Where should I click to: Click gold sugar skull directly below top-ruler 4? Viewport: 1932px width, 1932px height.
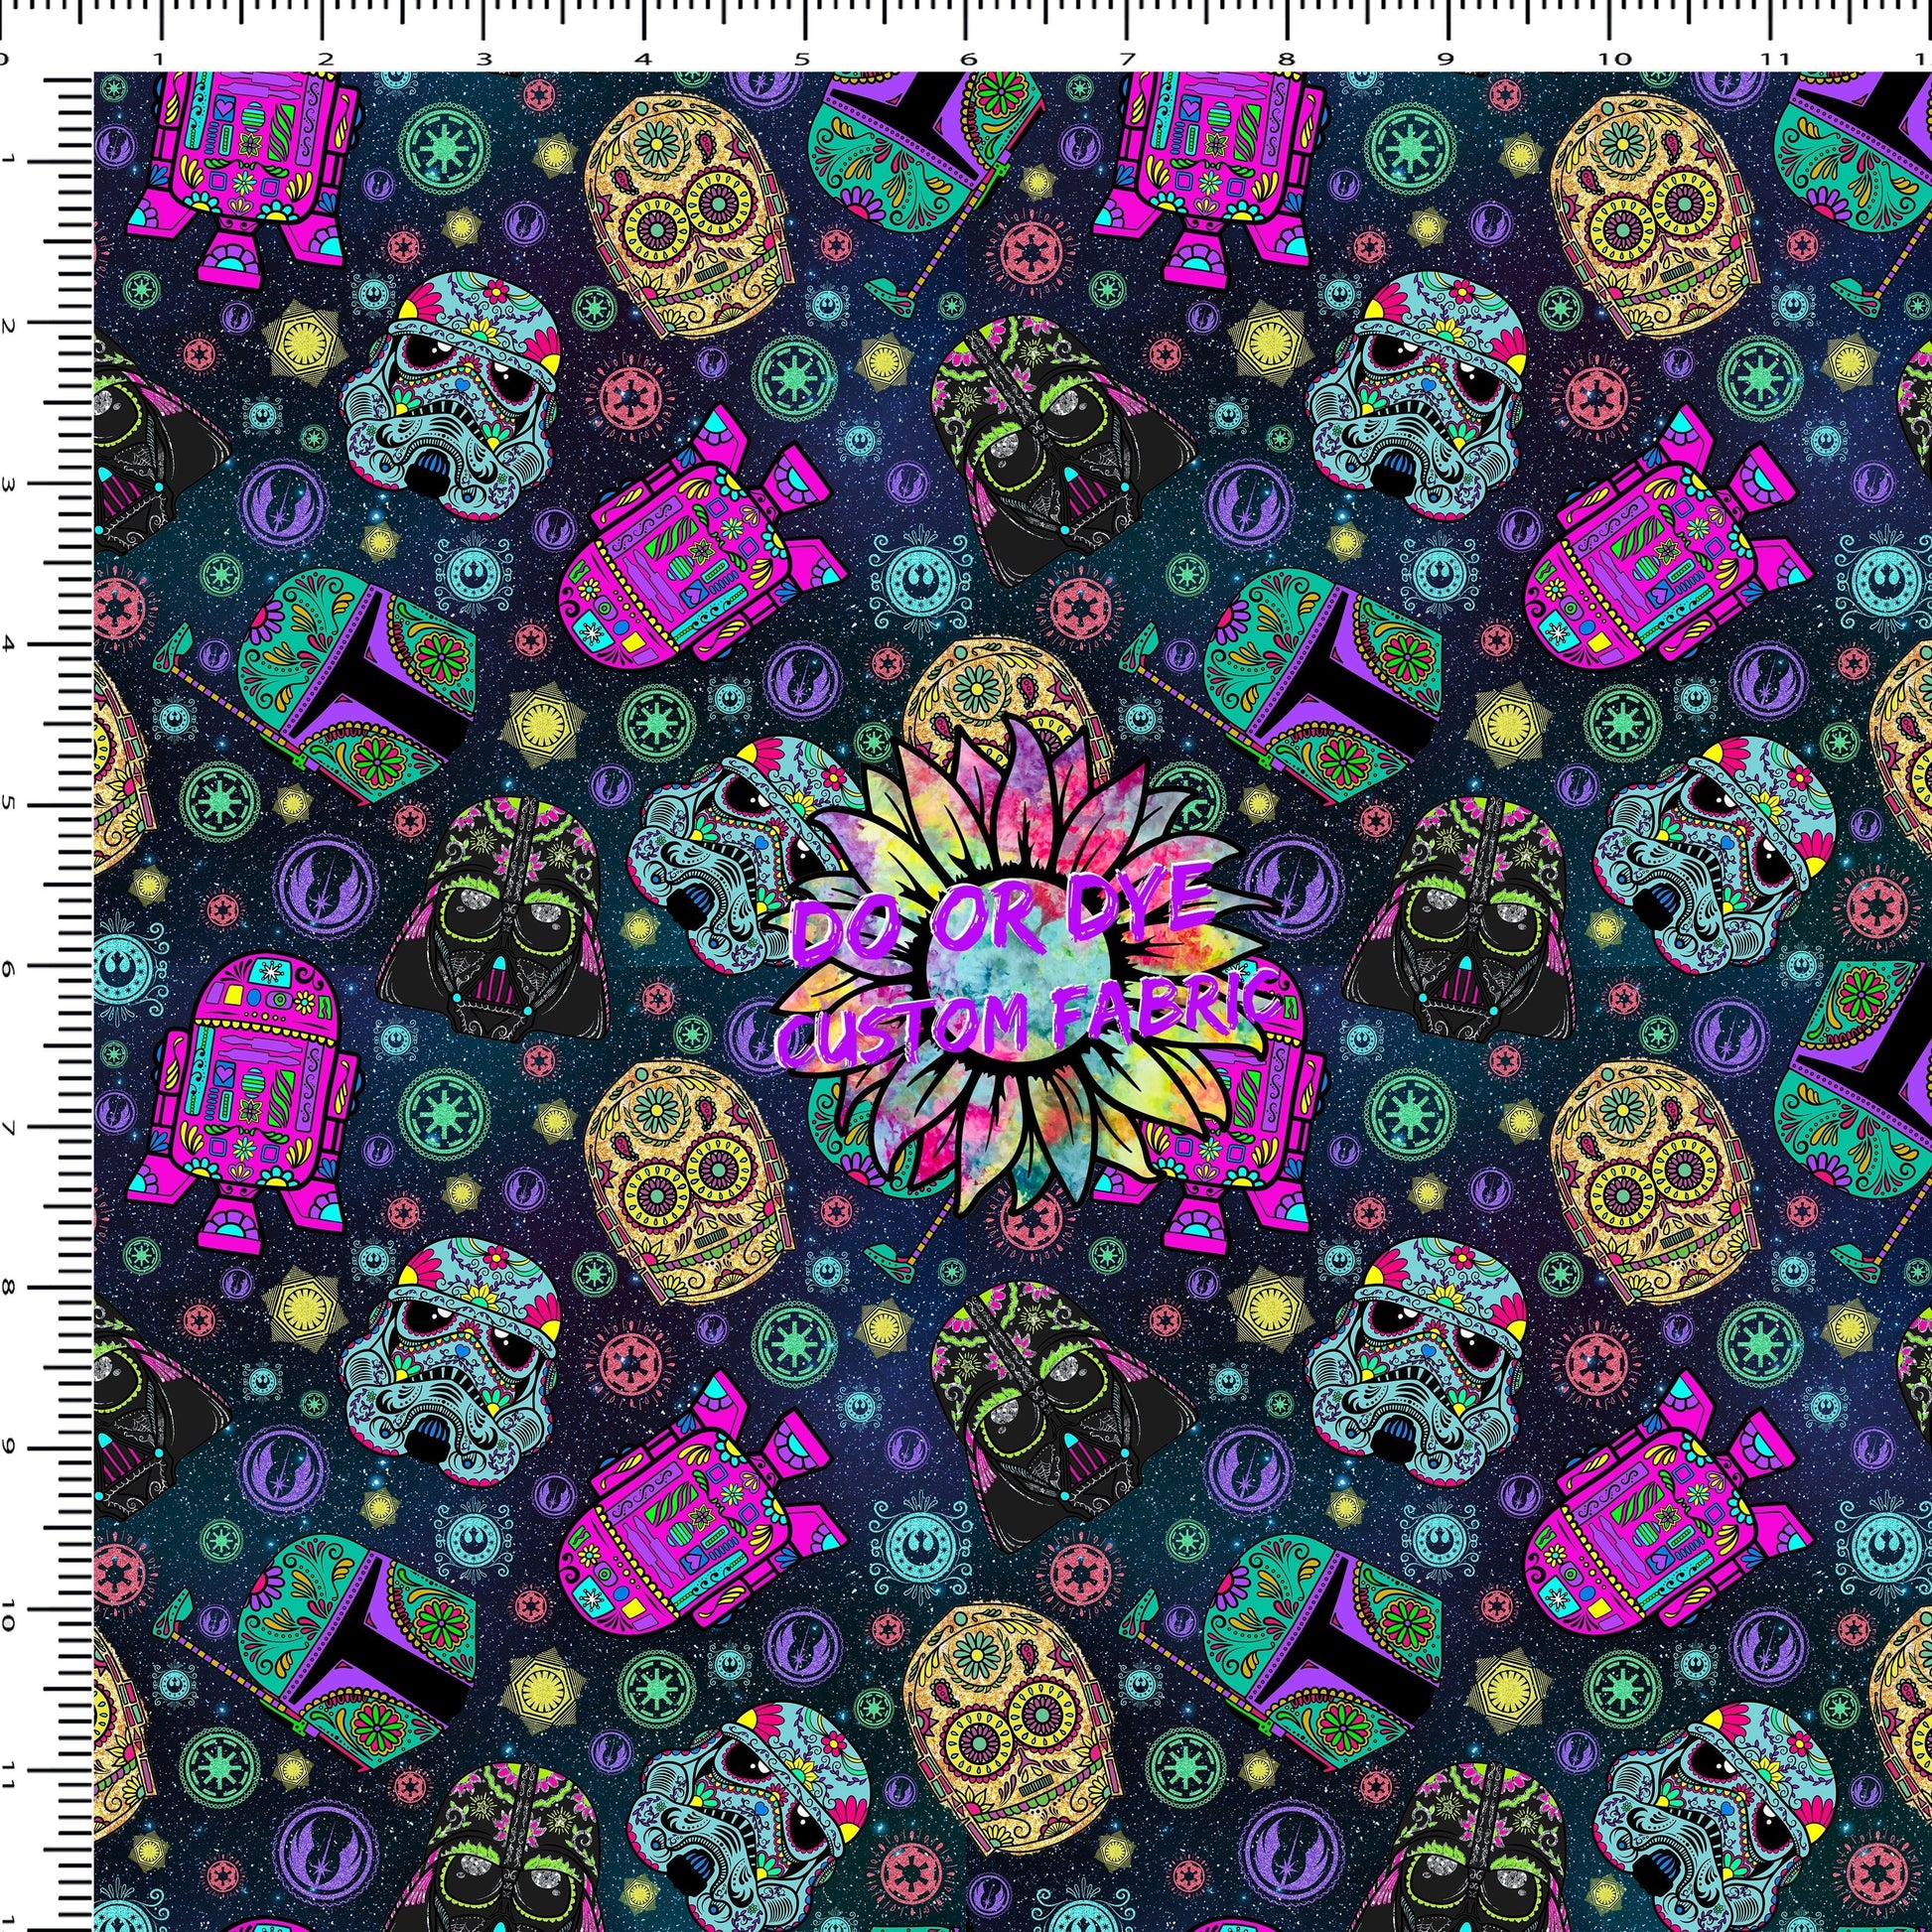point(690,213)
